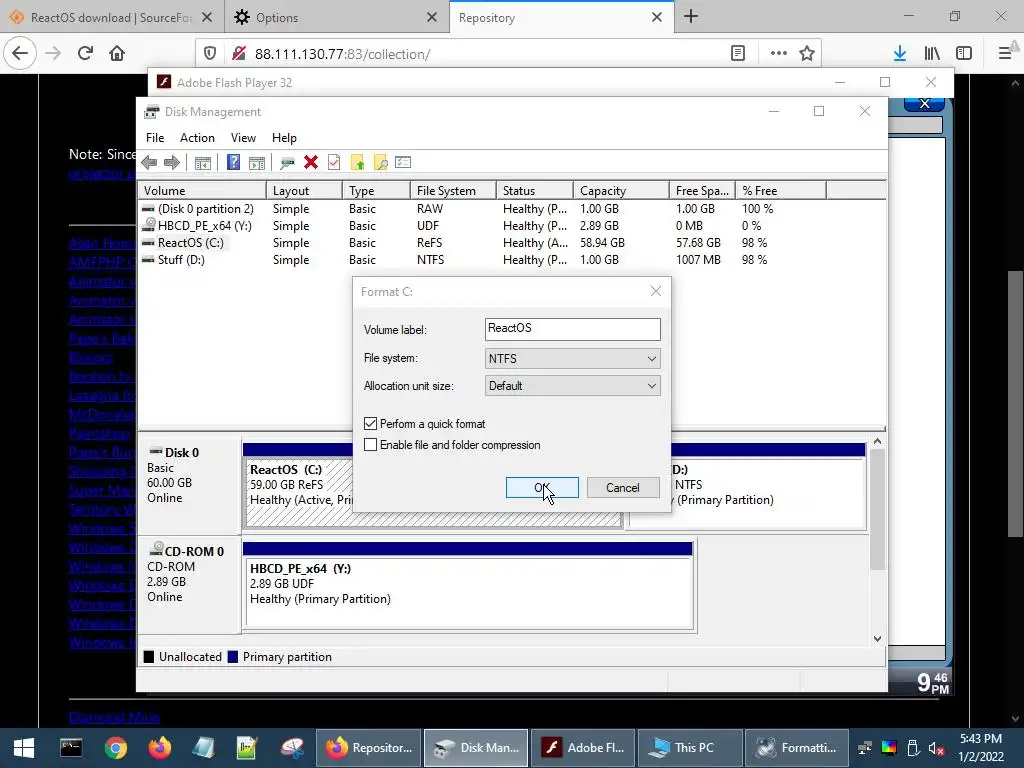This screenshot has width=1024, height=768.
Task: Click the Firefox address bar URL
Action: coord(342,54)
